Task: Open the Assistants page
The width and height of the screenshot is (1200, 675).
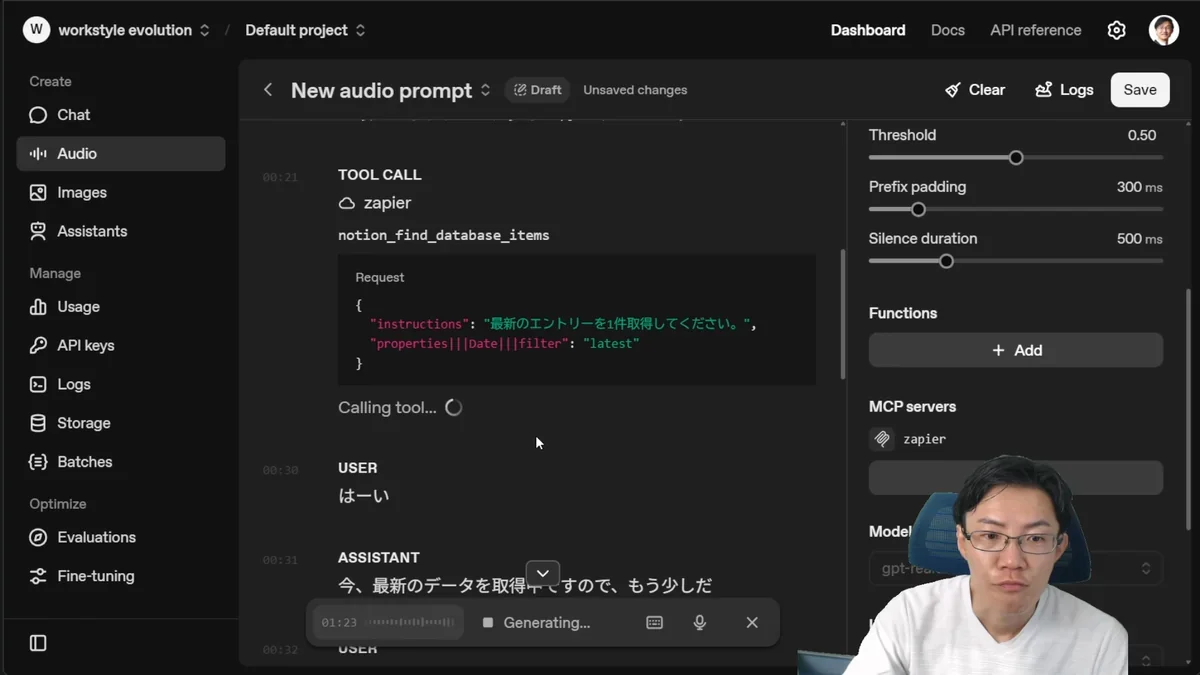Action: click(121, 231)
